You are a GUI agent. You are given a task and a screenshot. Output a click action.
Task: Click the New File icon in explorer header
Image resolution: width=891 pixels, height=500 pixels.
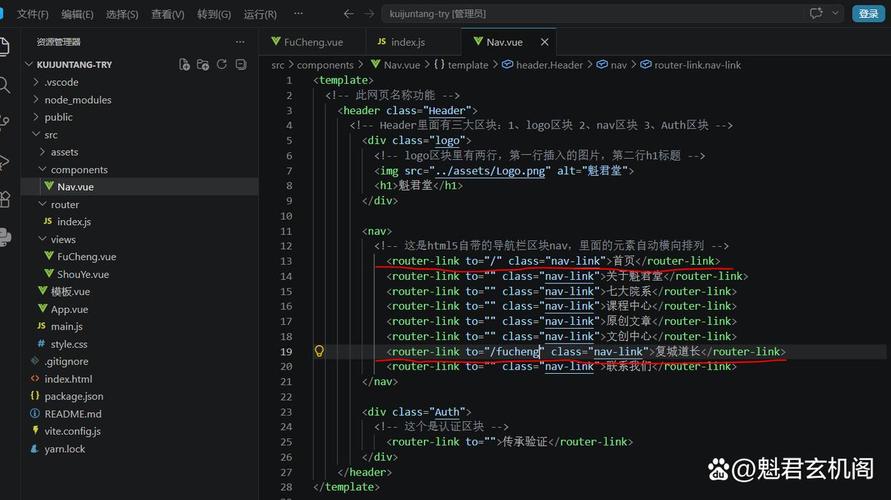184,65
